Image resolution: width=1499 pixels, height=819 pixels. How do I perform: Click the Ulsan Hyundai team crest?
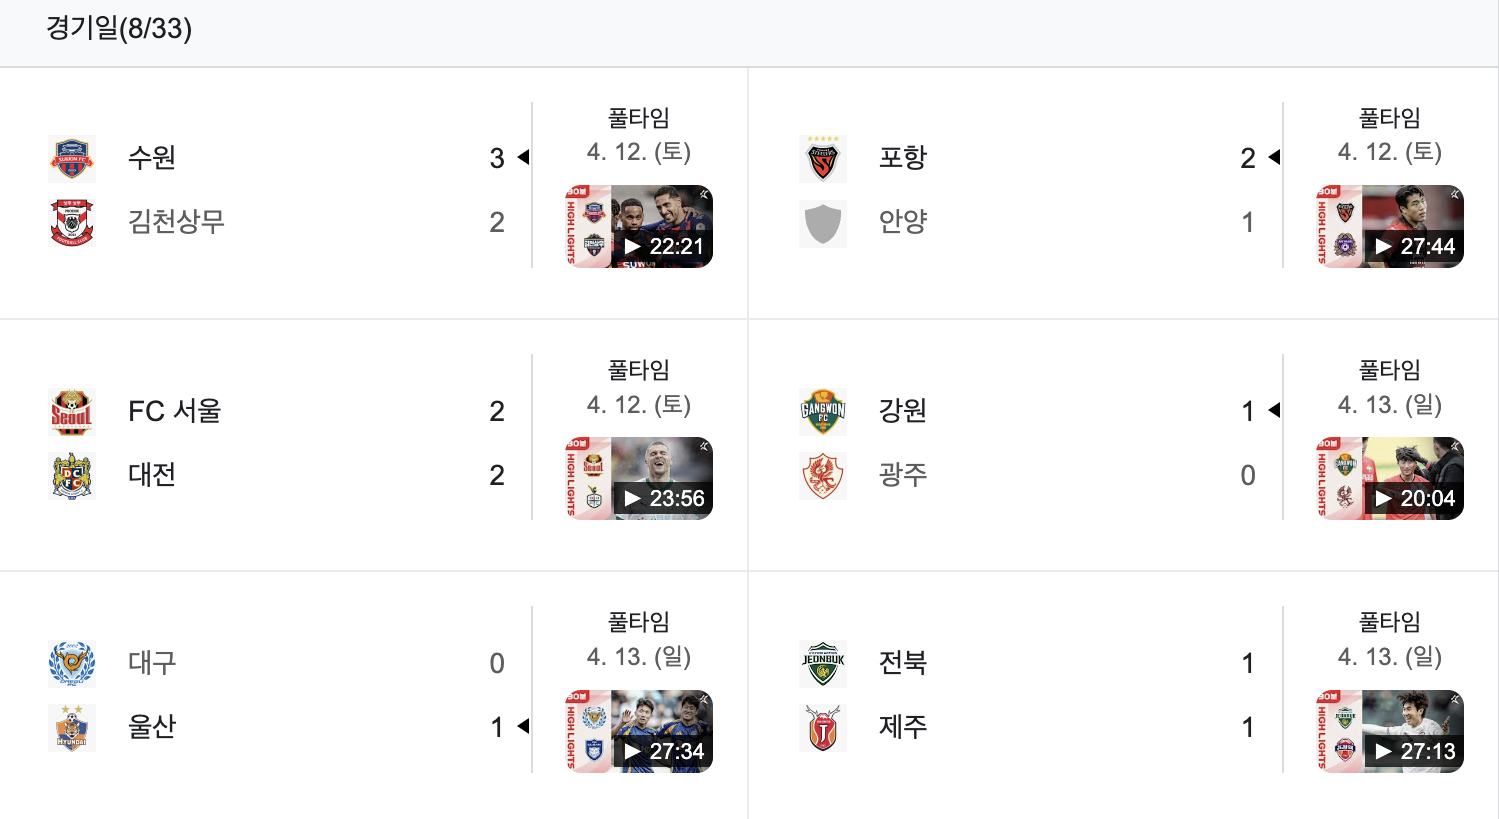click(x=72, y=727)
